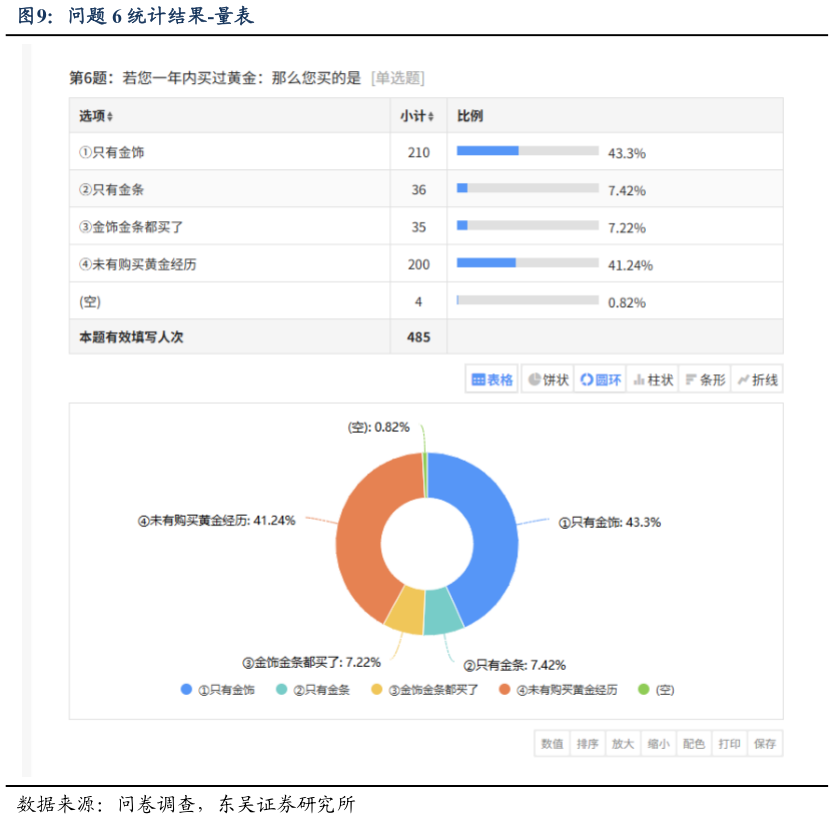The width and height of the screenshot is (834, 819).
Task: Click table row text ③金饰金条都买了
Action: (x=131, y=227)
